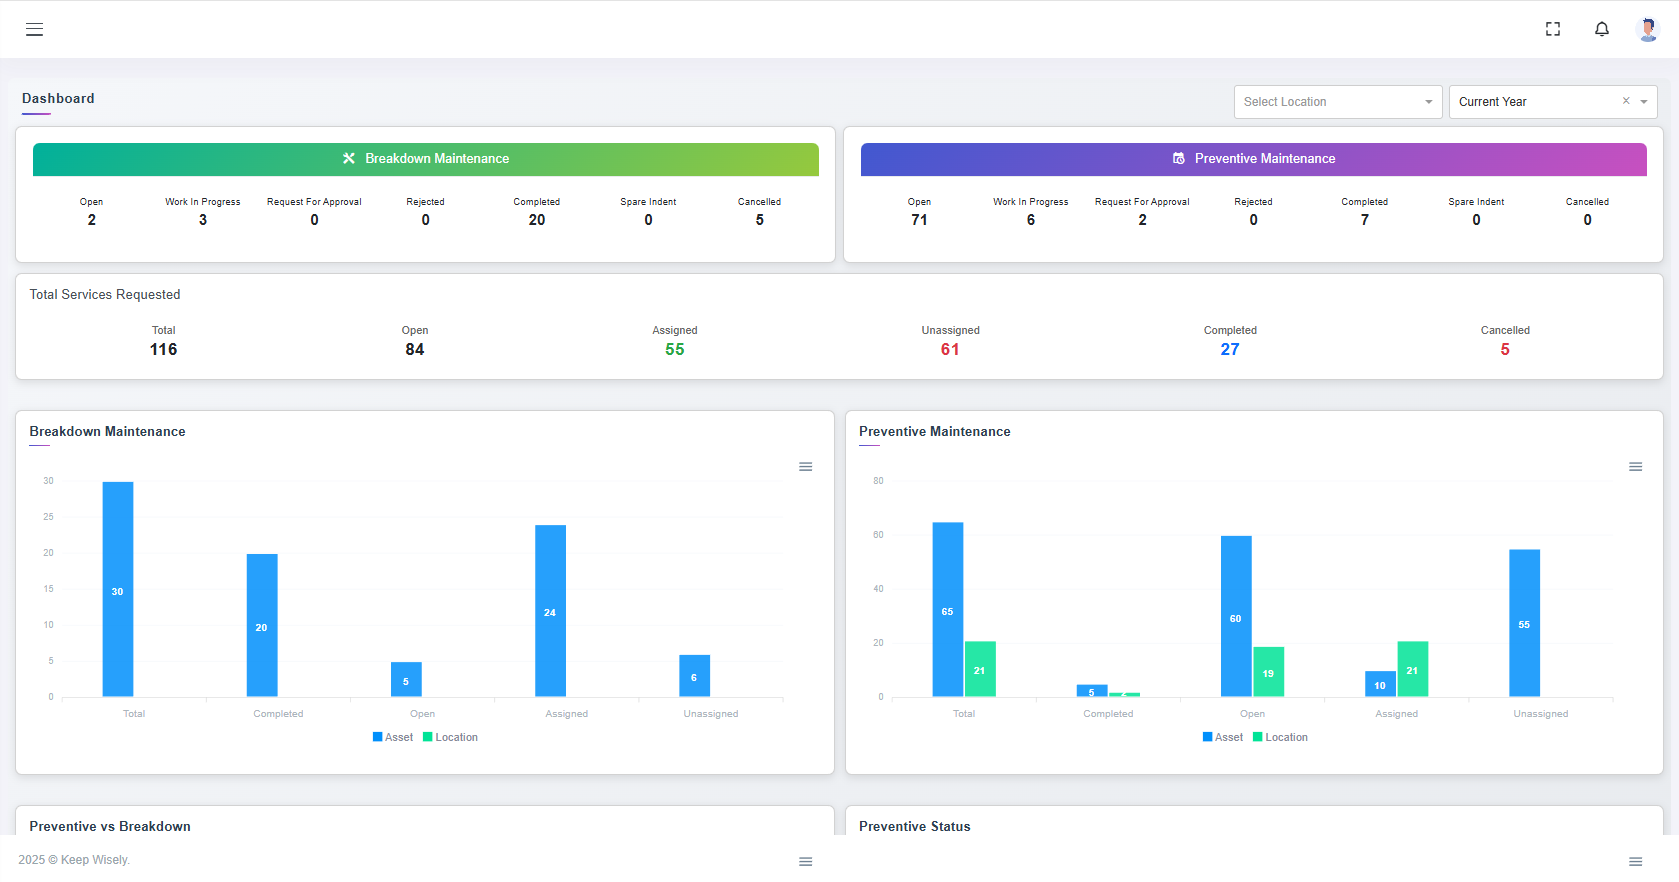Click Preventive Spare Indent count 0
1679x882 pixels.
(1476, 220)
